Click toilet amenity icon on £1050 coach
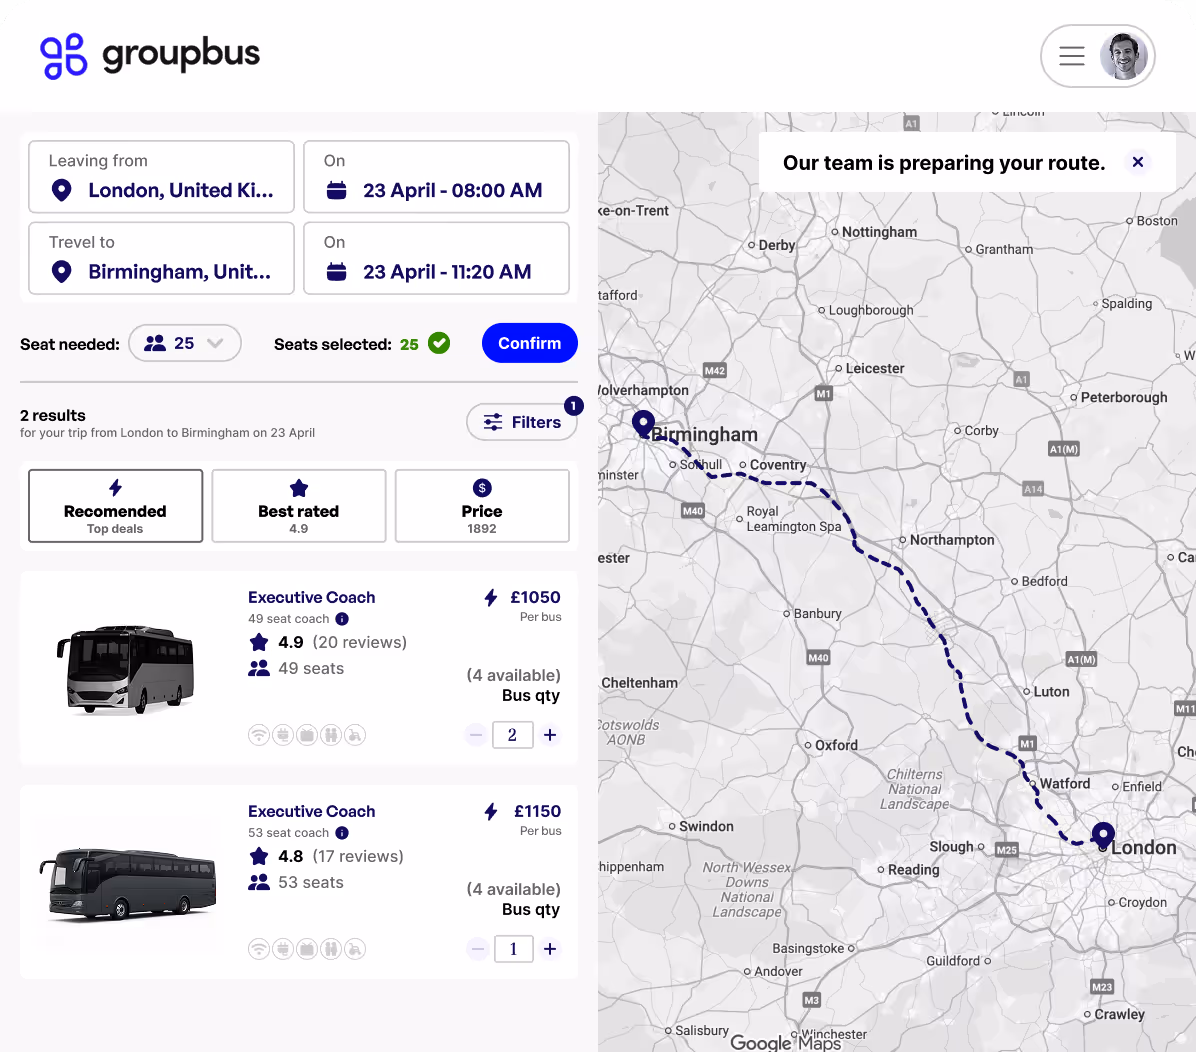1196x1052 pixels. click(330, 735)
